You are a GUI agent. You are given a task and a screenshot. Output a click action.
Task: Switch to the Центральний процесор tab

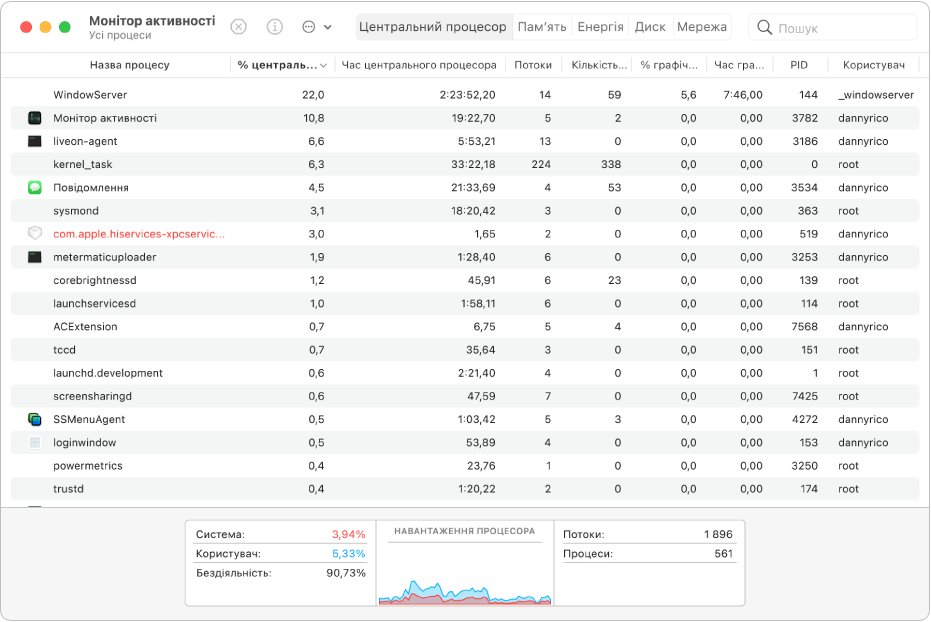[x=433, y=27]
